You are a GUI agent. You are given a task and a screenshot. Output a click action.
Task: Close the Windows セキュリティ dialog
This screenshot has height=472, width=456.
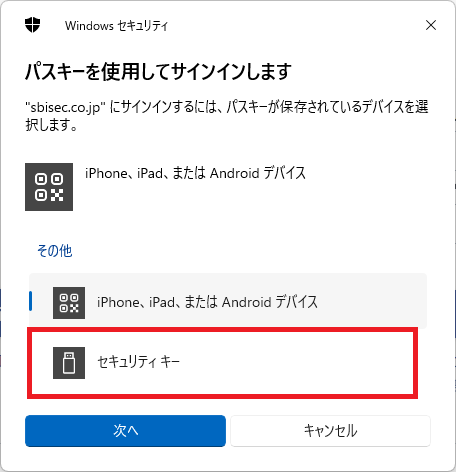tap(431, 25)
